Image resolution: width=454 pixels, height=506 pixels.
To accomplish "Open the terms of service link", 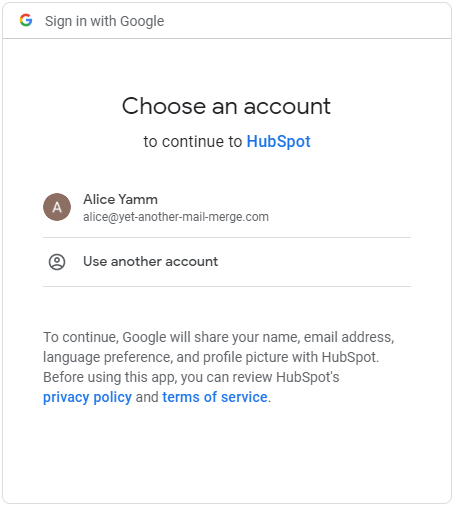I will pos(215,397).
